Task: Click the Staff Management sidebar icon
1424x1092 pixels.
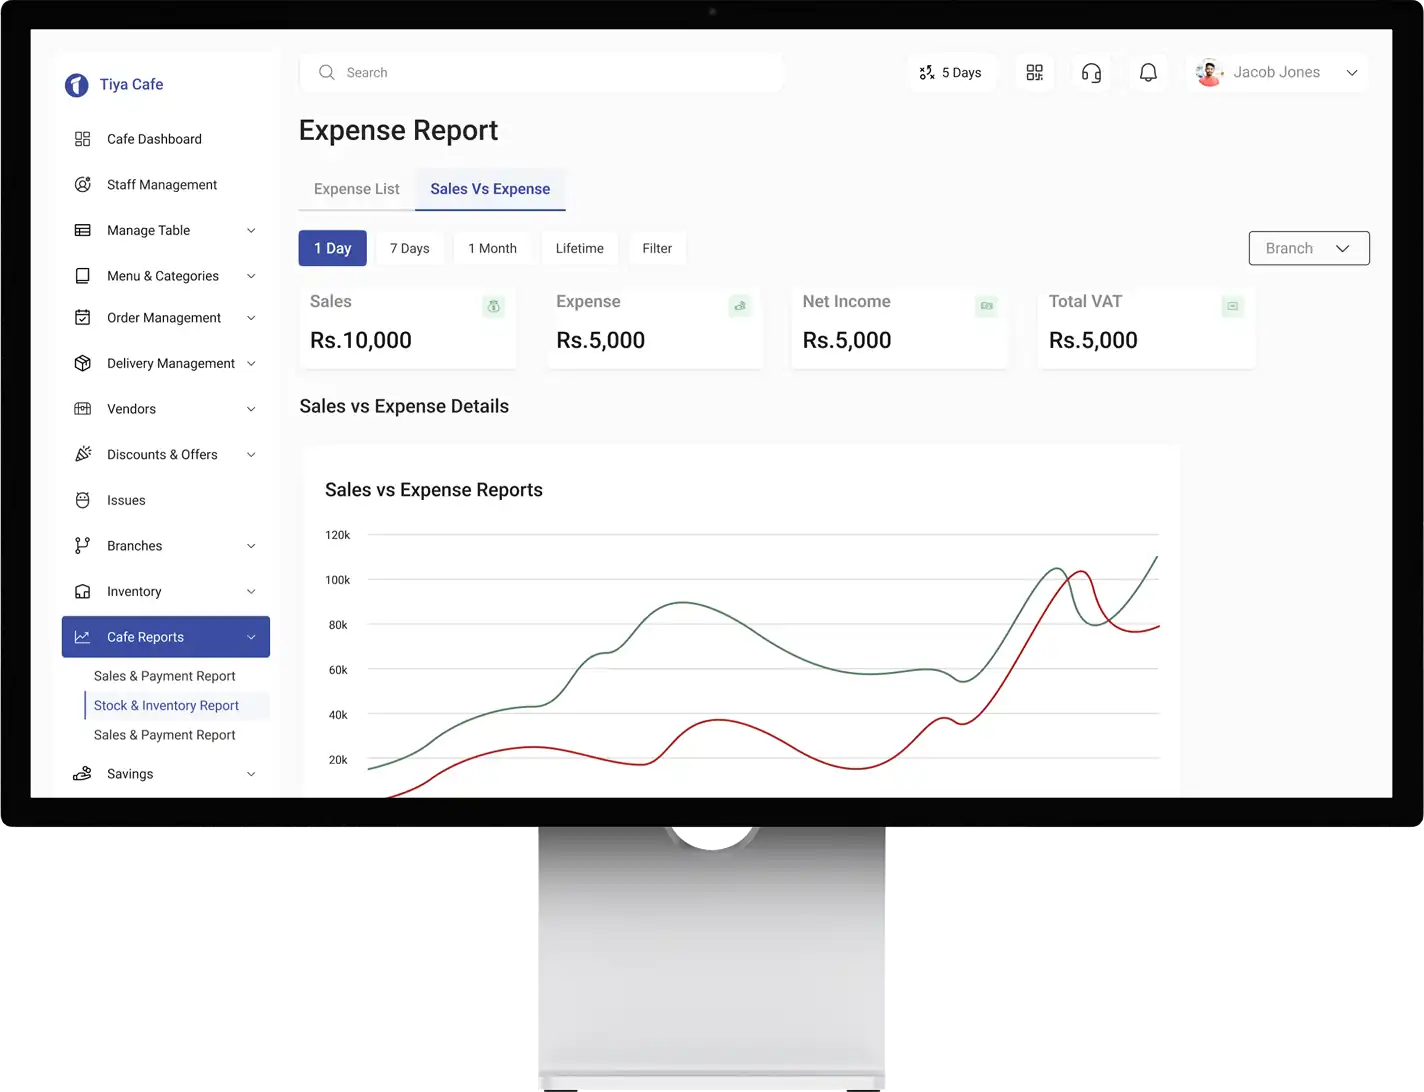Action: point(83,185)
